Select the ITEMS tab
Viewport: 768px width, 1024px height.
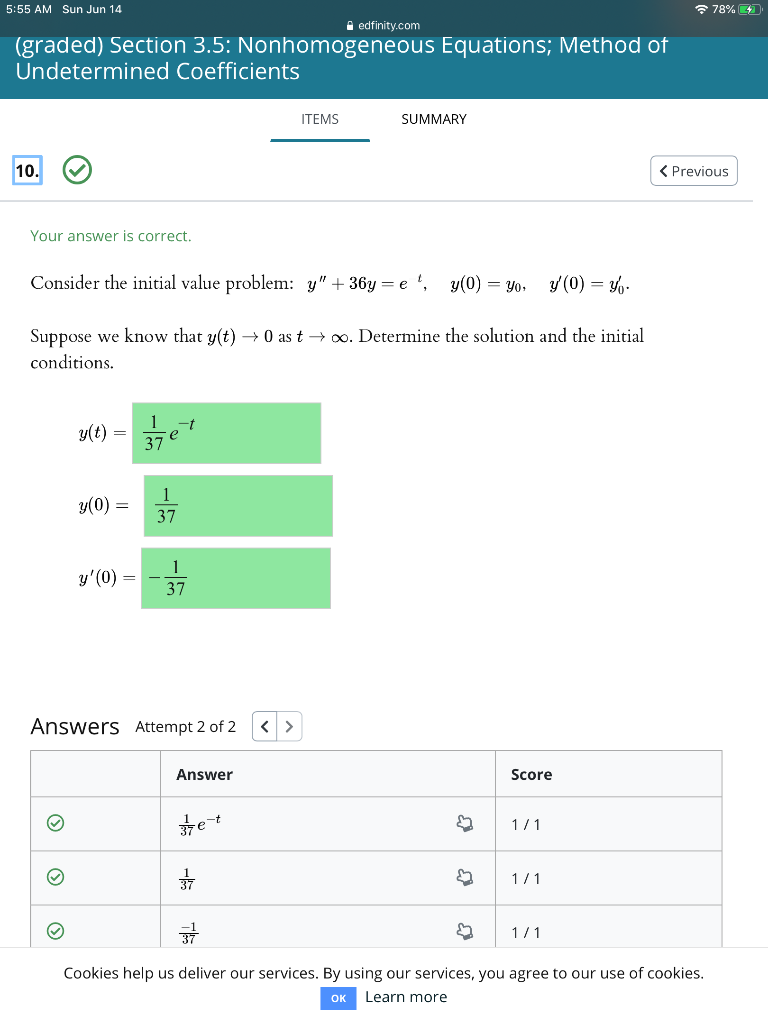pyautogui.click(x=320, y=119)
